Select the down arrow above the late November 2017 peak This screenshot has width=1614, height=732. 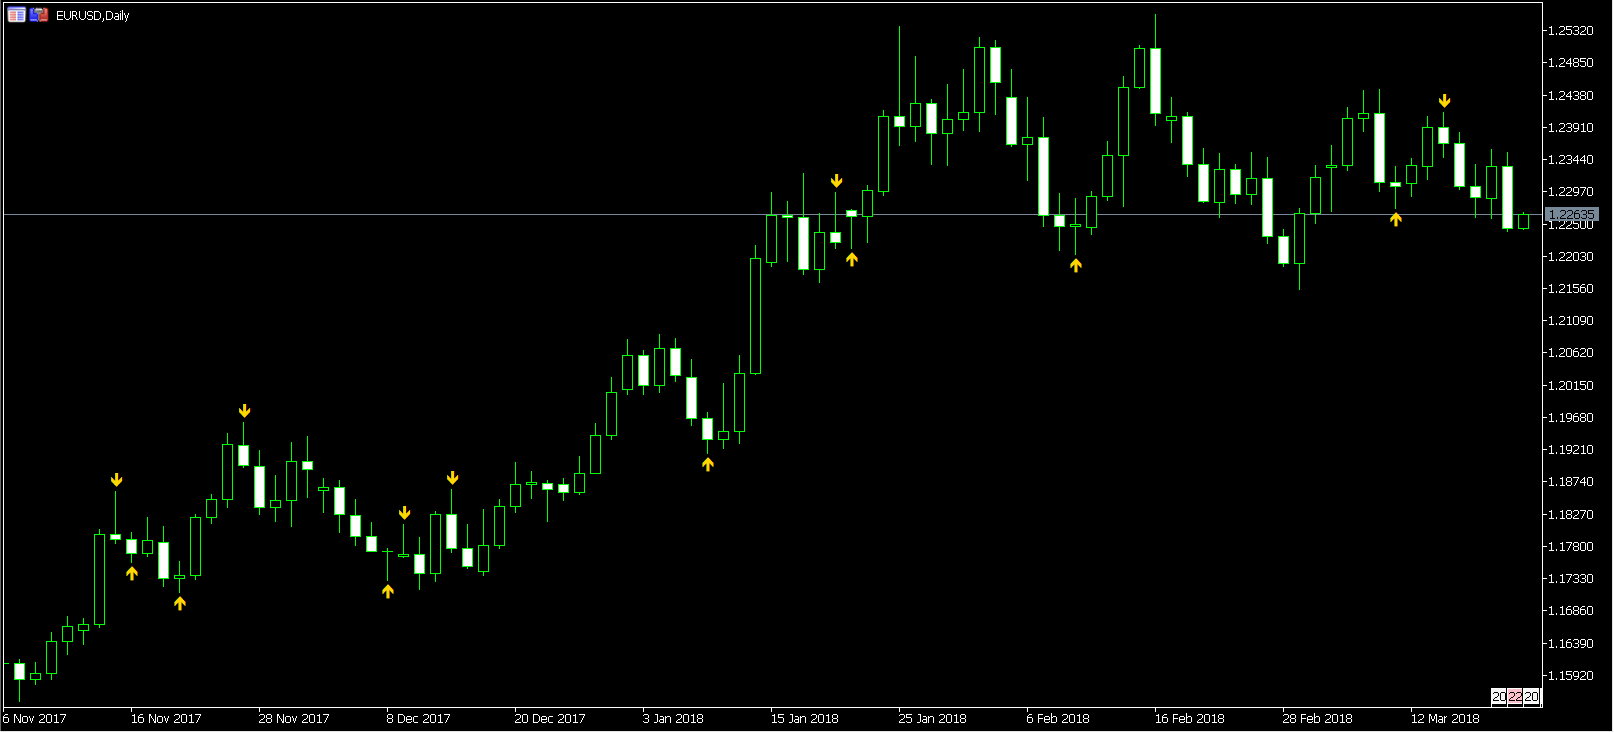coord(244,411)
